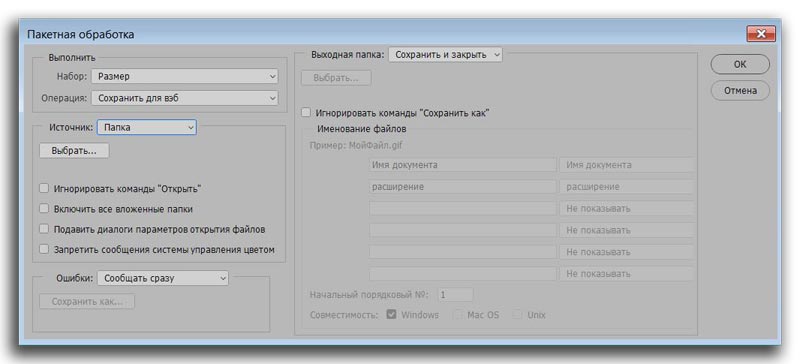Open the Набор dropdown set to Размер
The width and height of the screenshot is (800, 364).
pyautogui.click(x=185, y=77)
